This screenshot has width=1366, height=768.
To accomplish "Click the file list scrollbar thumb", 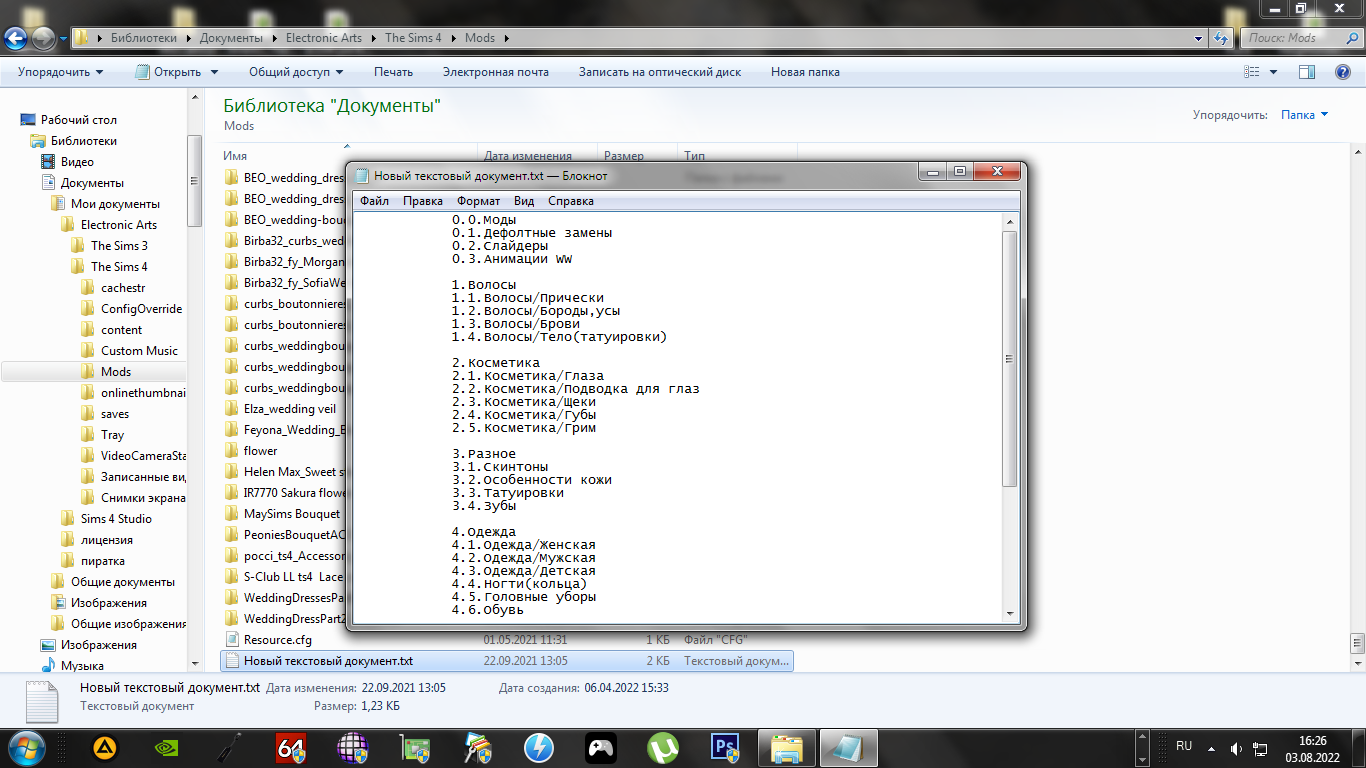I will [x=1357, y=642].
